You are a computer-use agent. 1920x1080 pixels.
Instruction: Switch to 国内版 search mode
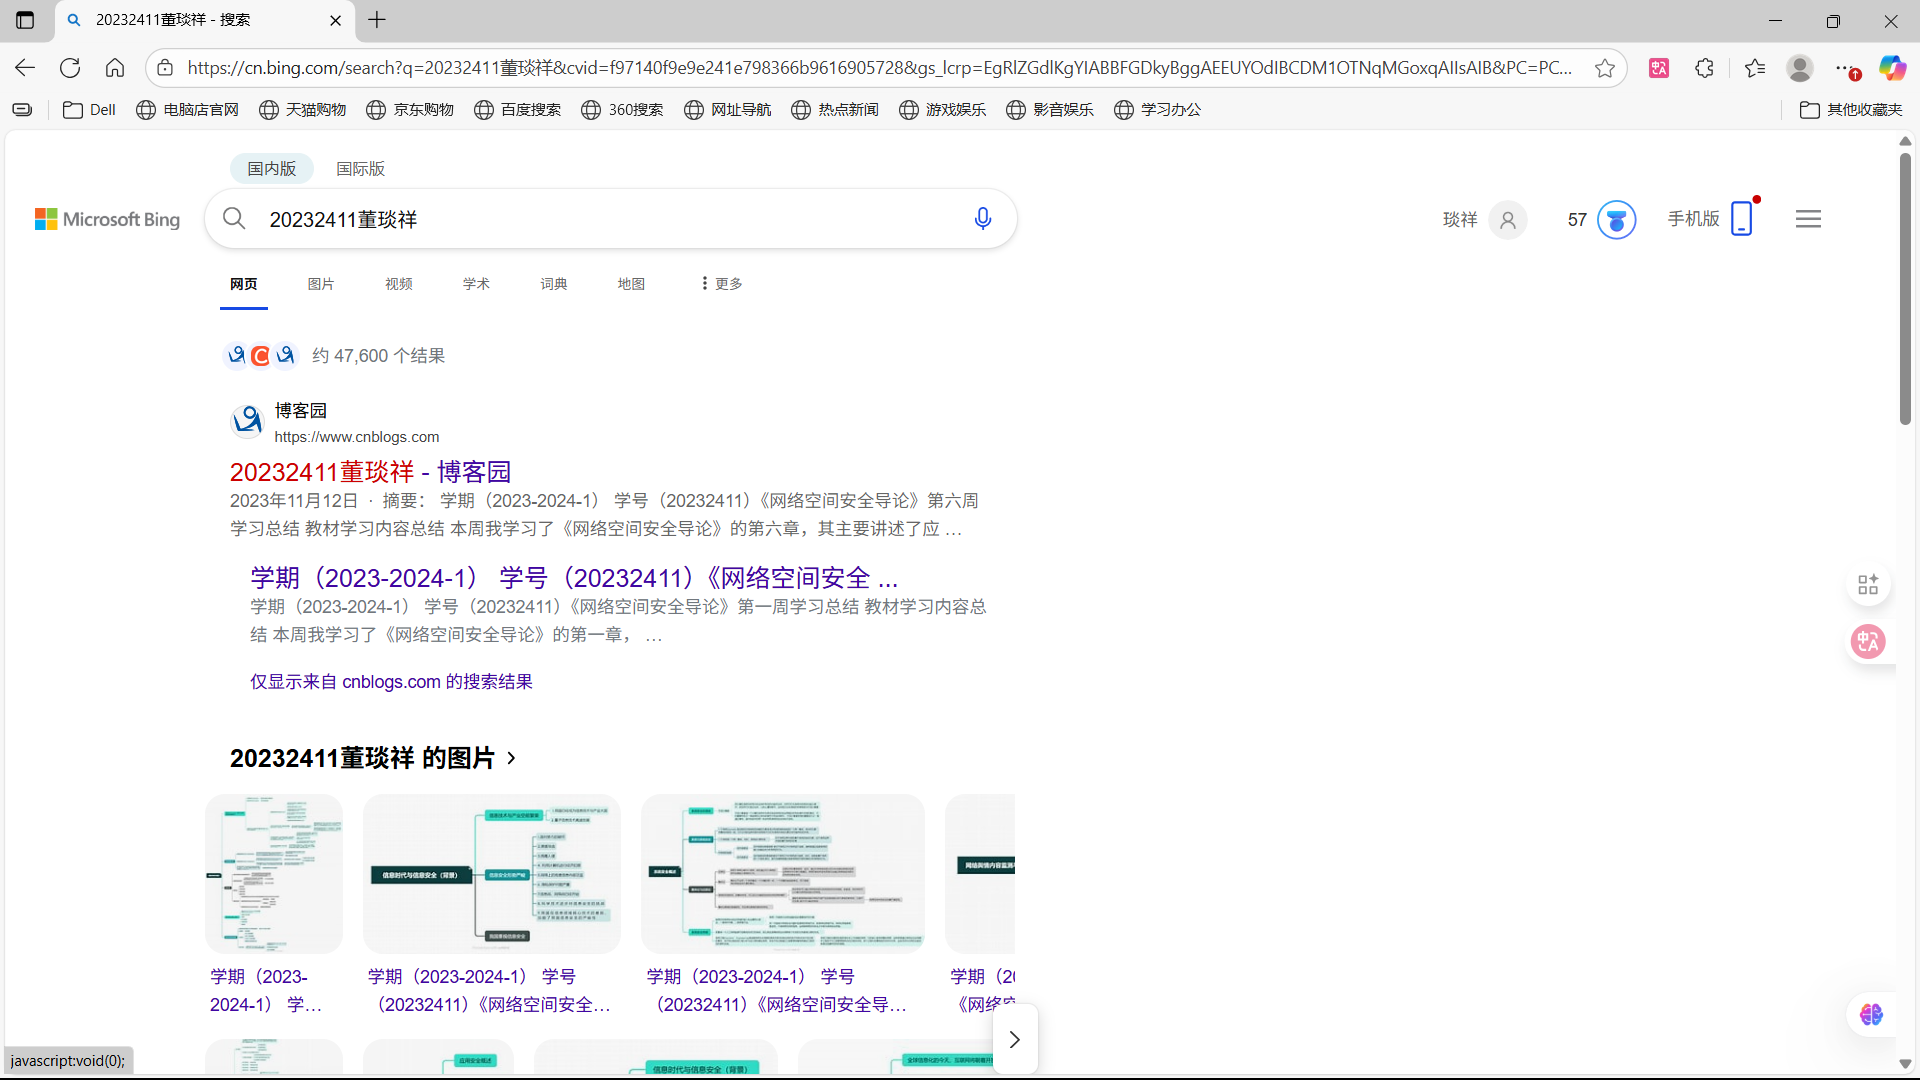tap(272, 168)
